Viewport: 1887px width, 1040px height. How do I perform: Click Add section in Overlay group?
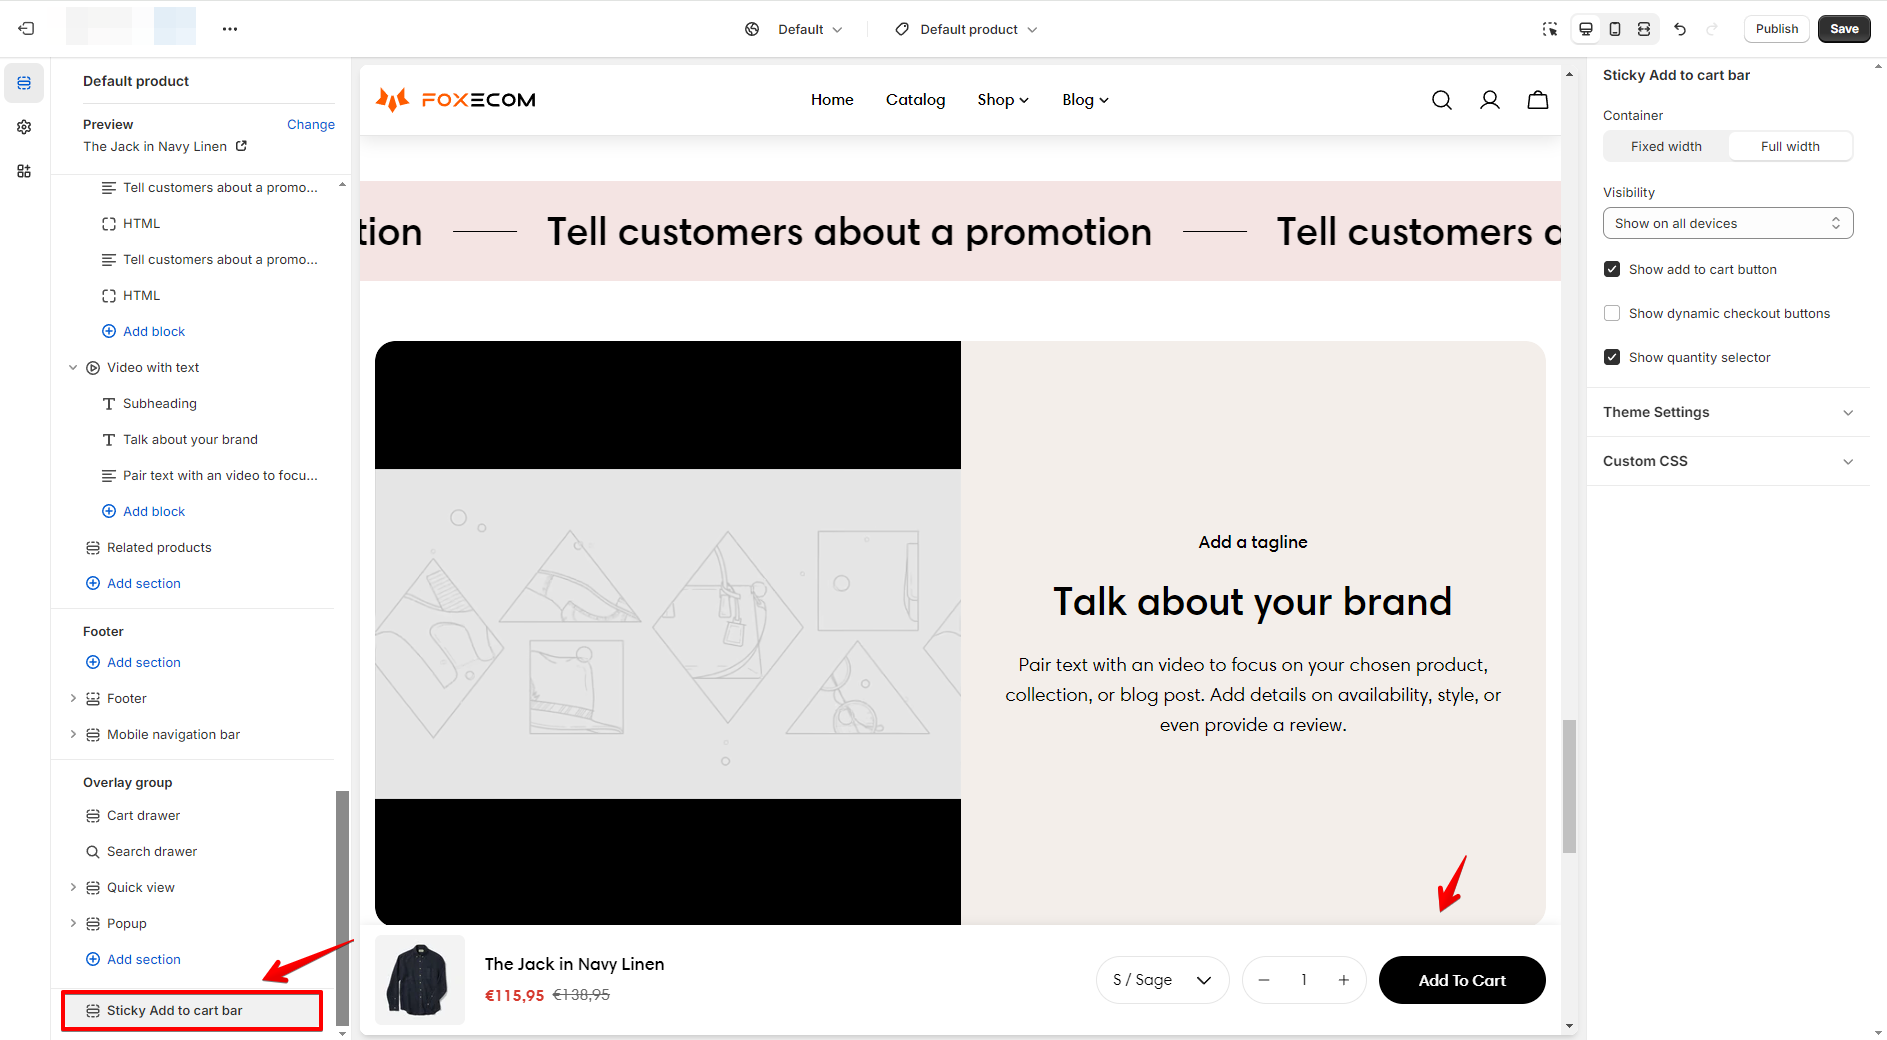tap(133, 959)
